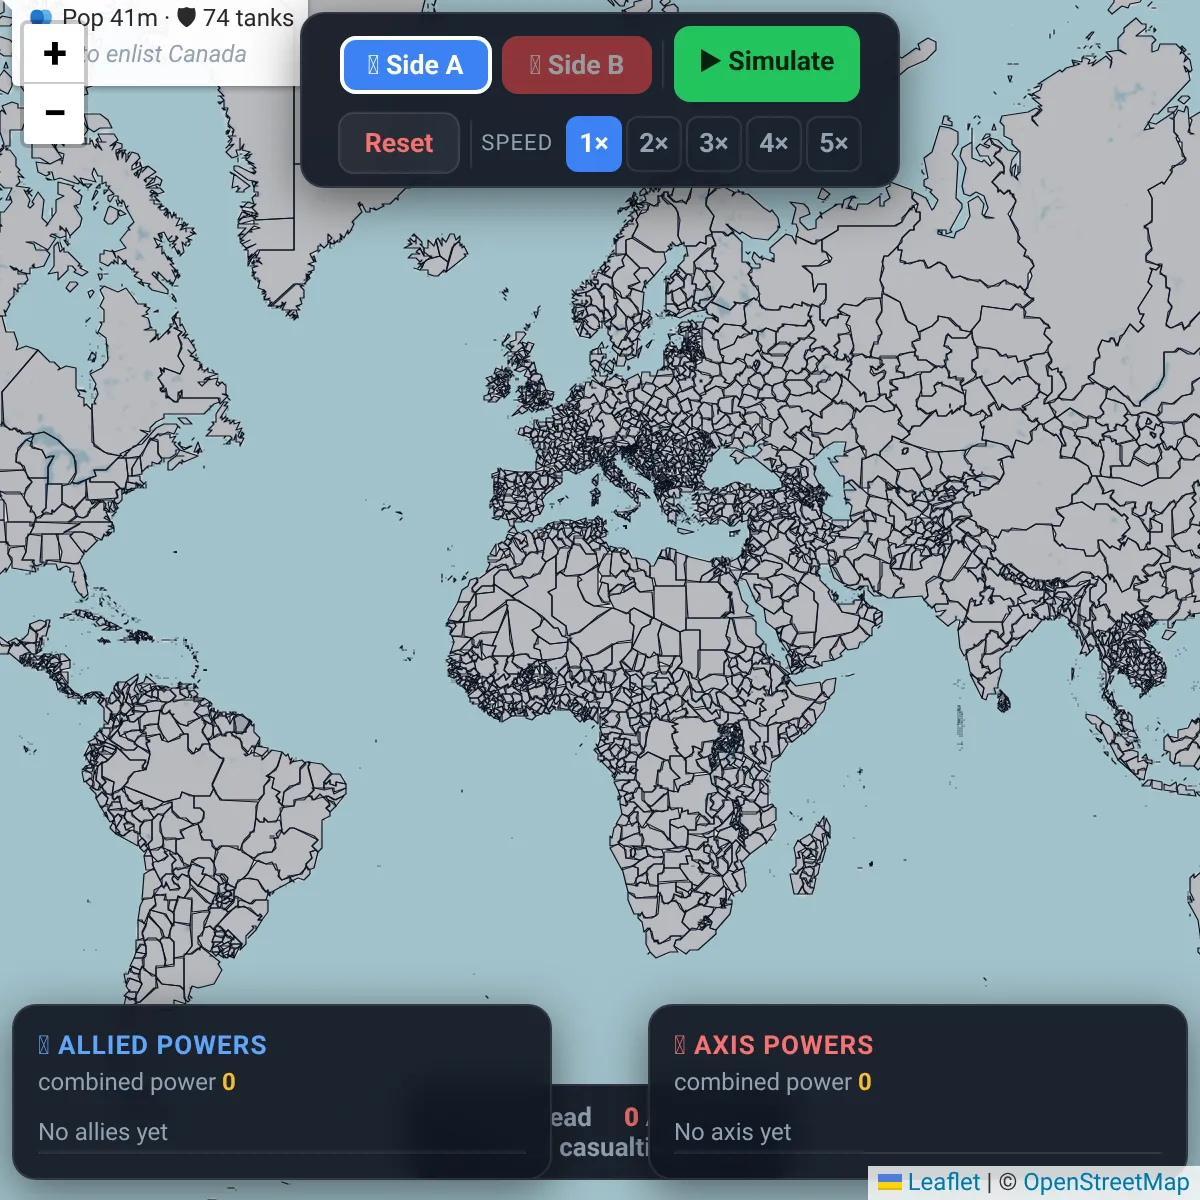Viewport: 1200px width, 1200px height.
Task: Start the Simulate playback
Action: click(x=767, y=63)
